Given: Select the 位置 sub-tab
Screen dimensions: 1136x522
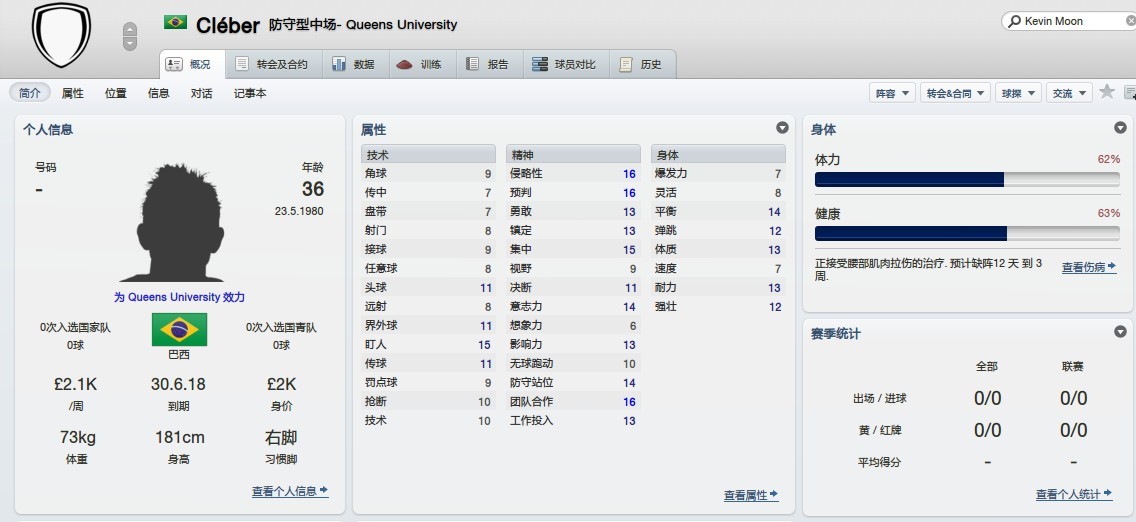Looking at the screenshot, I should 116,93.
